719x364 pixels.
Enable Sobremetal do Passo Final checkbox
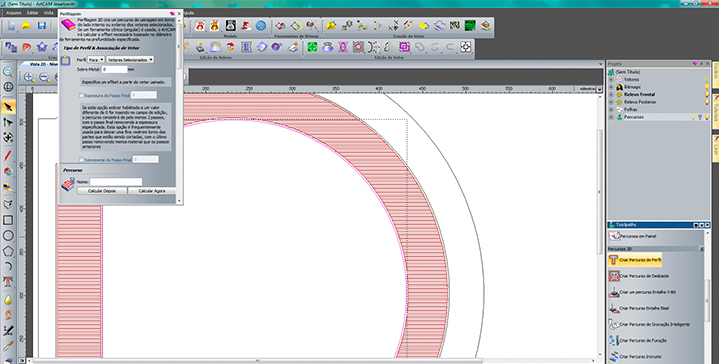(x=81, y=160)
